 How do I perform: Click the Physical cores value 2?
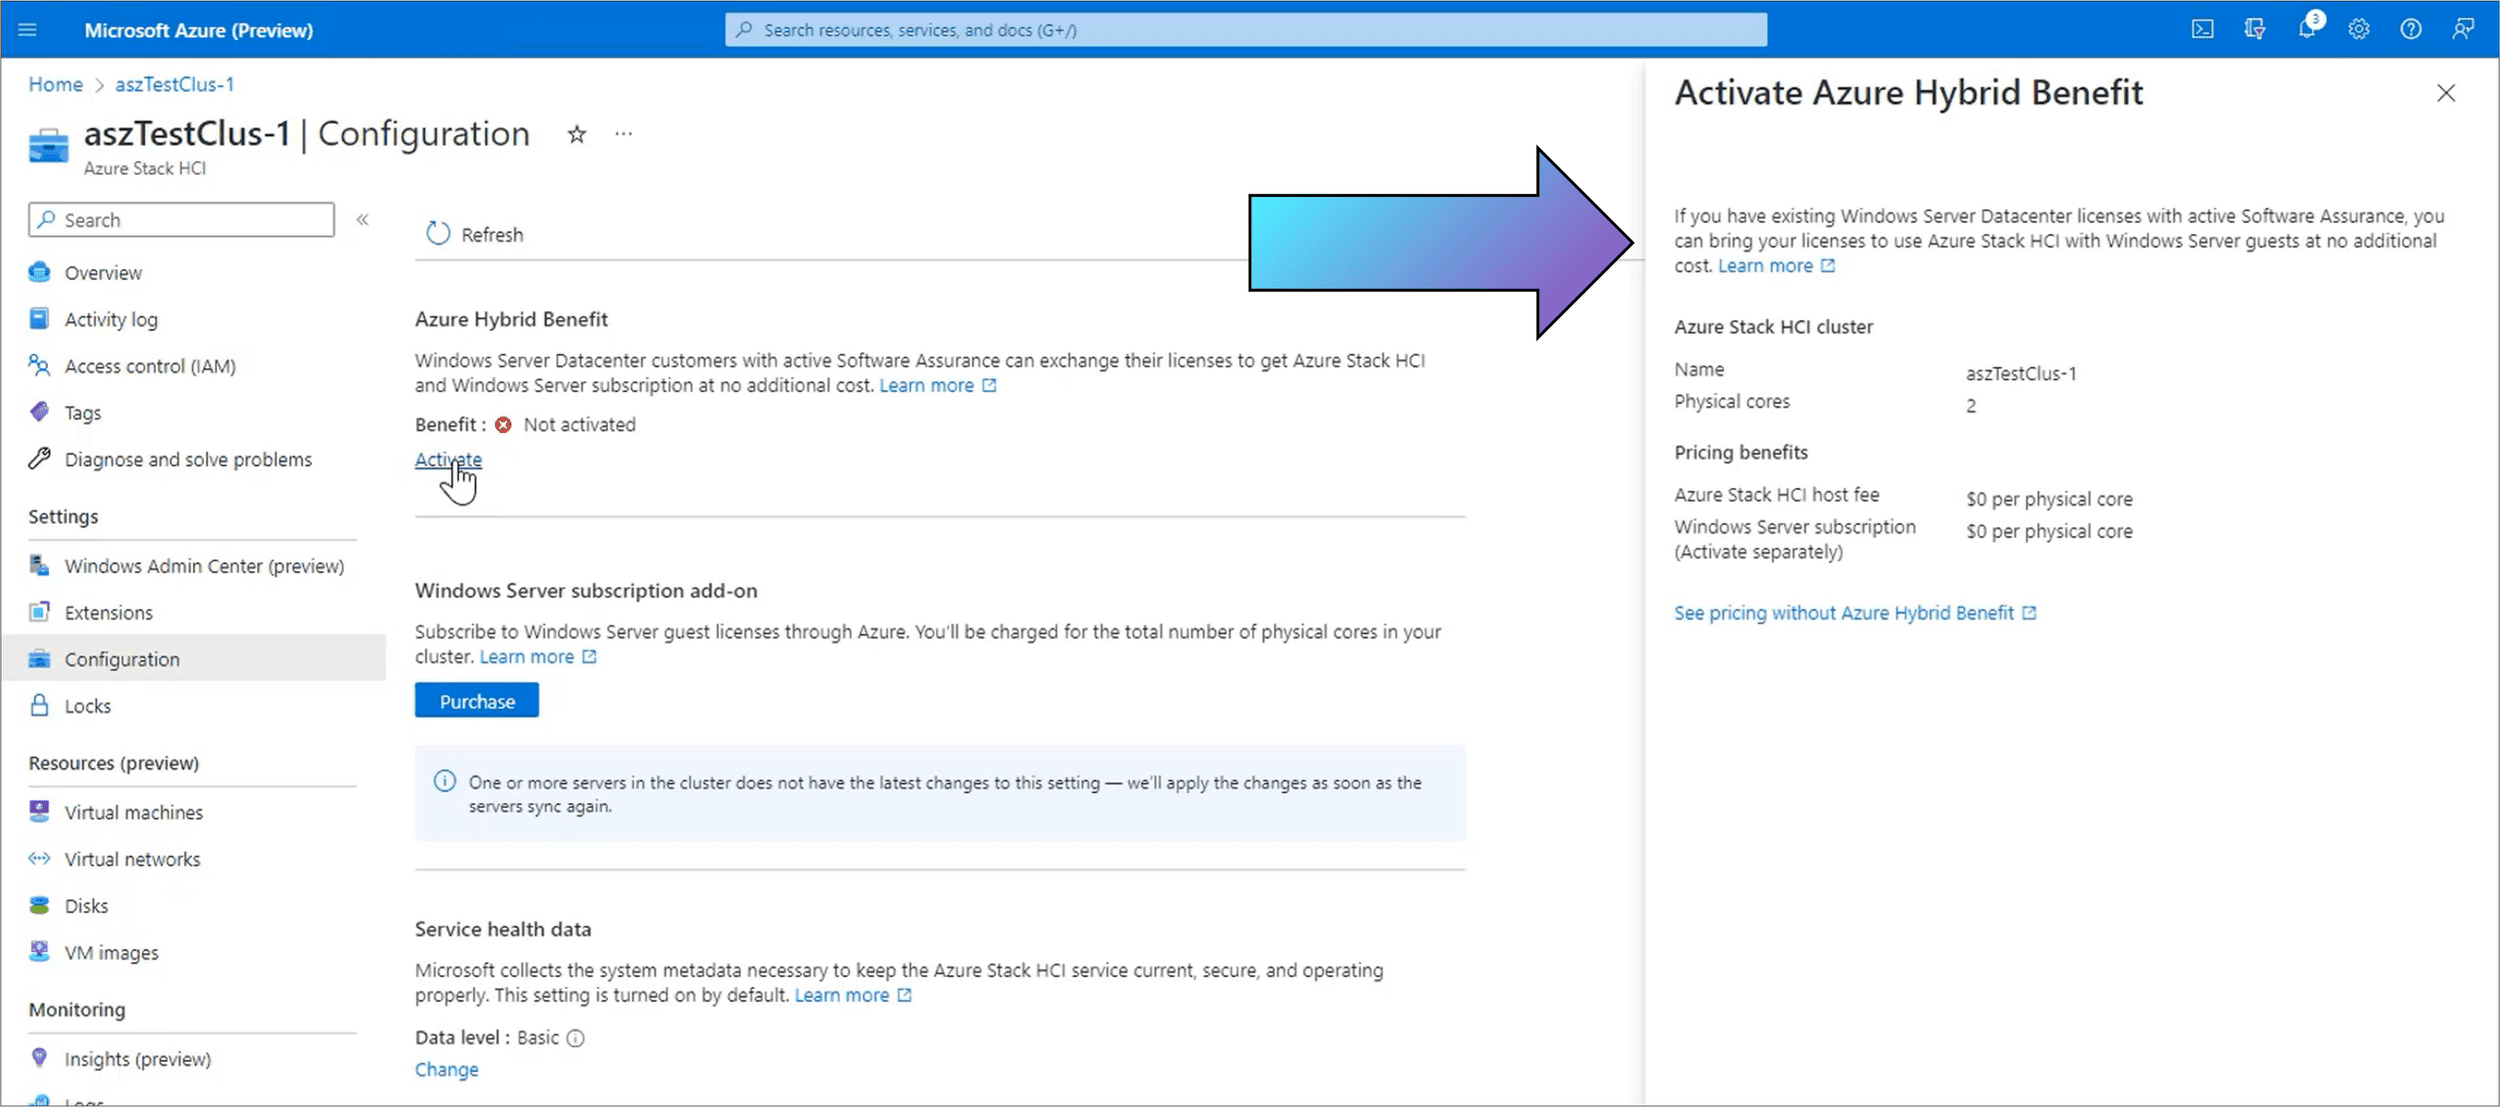1971,406
